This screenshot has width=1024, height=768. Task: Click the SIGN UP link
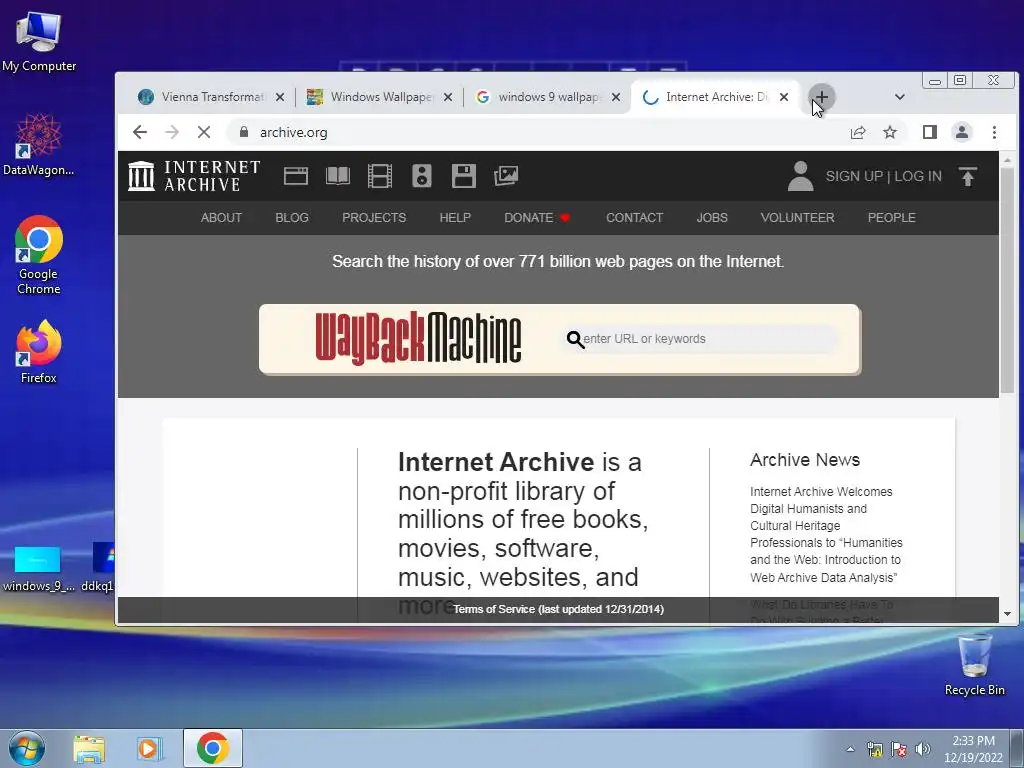pyautogui.click(x=854, y=176)
